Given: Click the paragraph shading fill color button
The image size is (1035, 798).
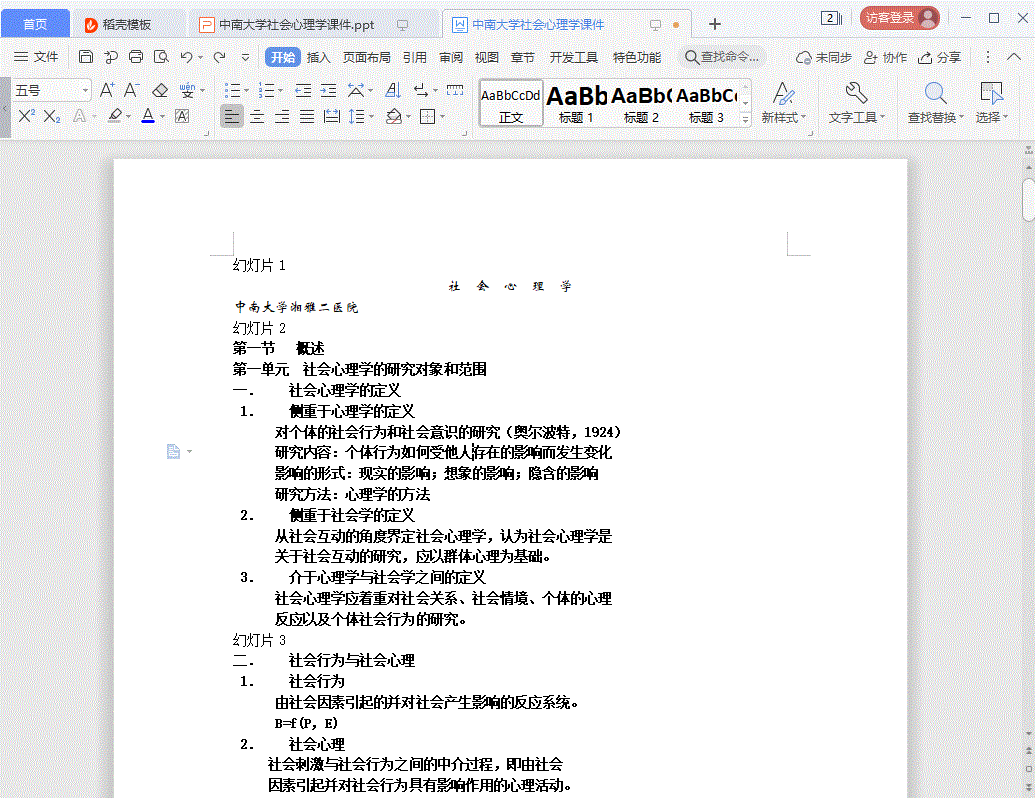Looking at the screenshot, I should 393,117.
